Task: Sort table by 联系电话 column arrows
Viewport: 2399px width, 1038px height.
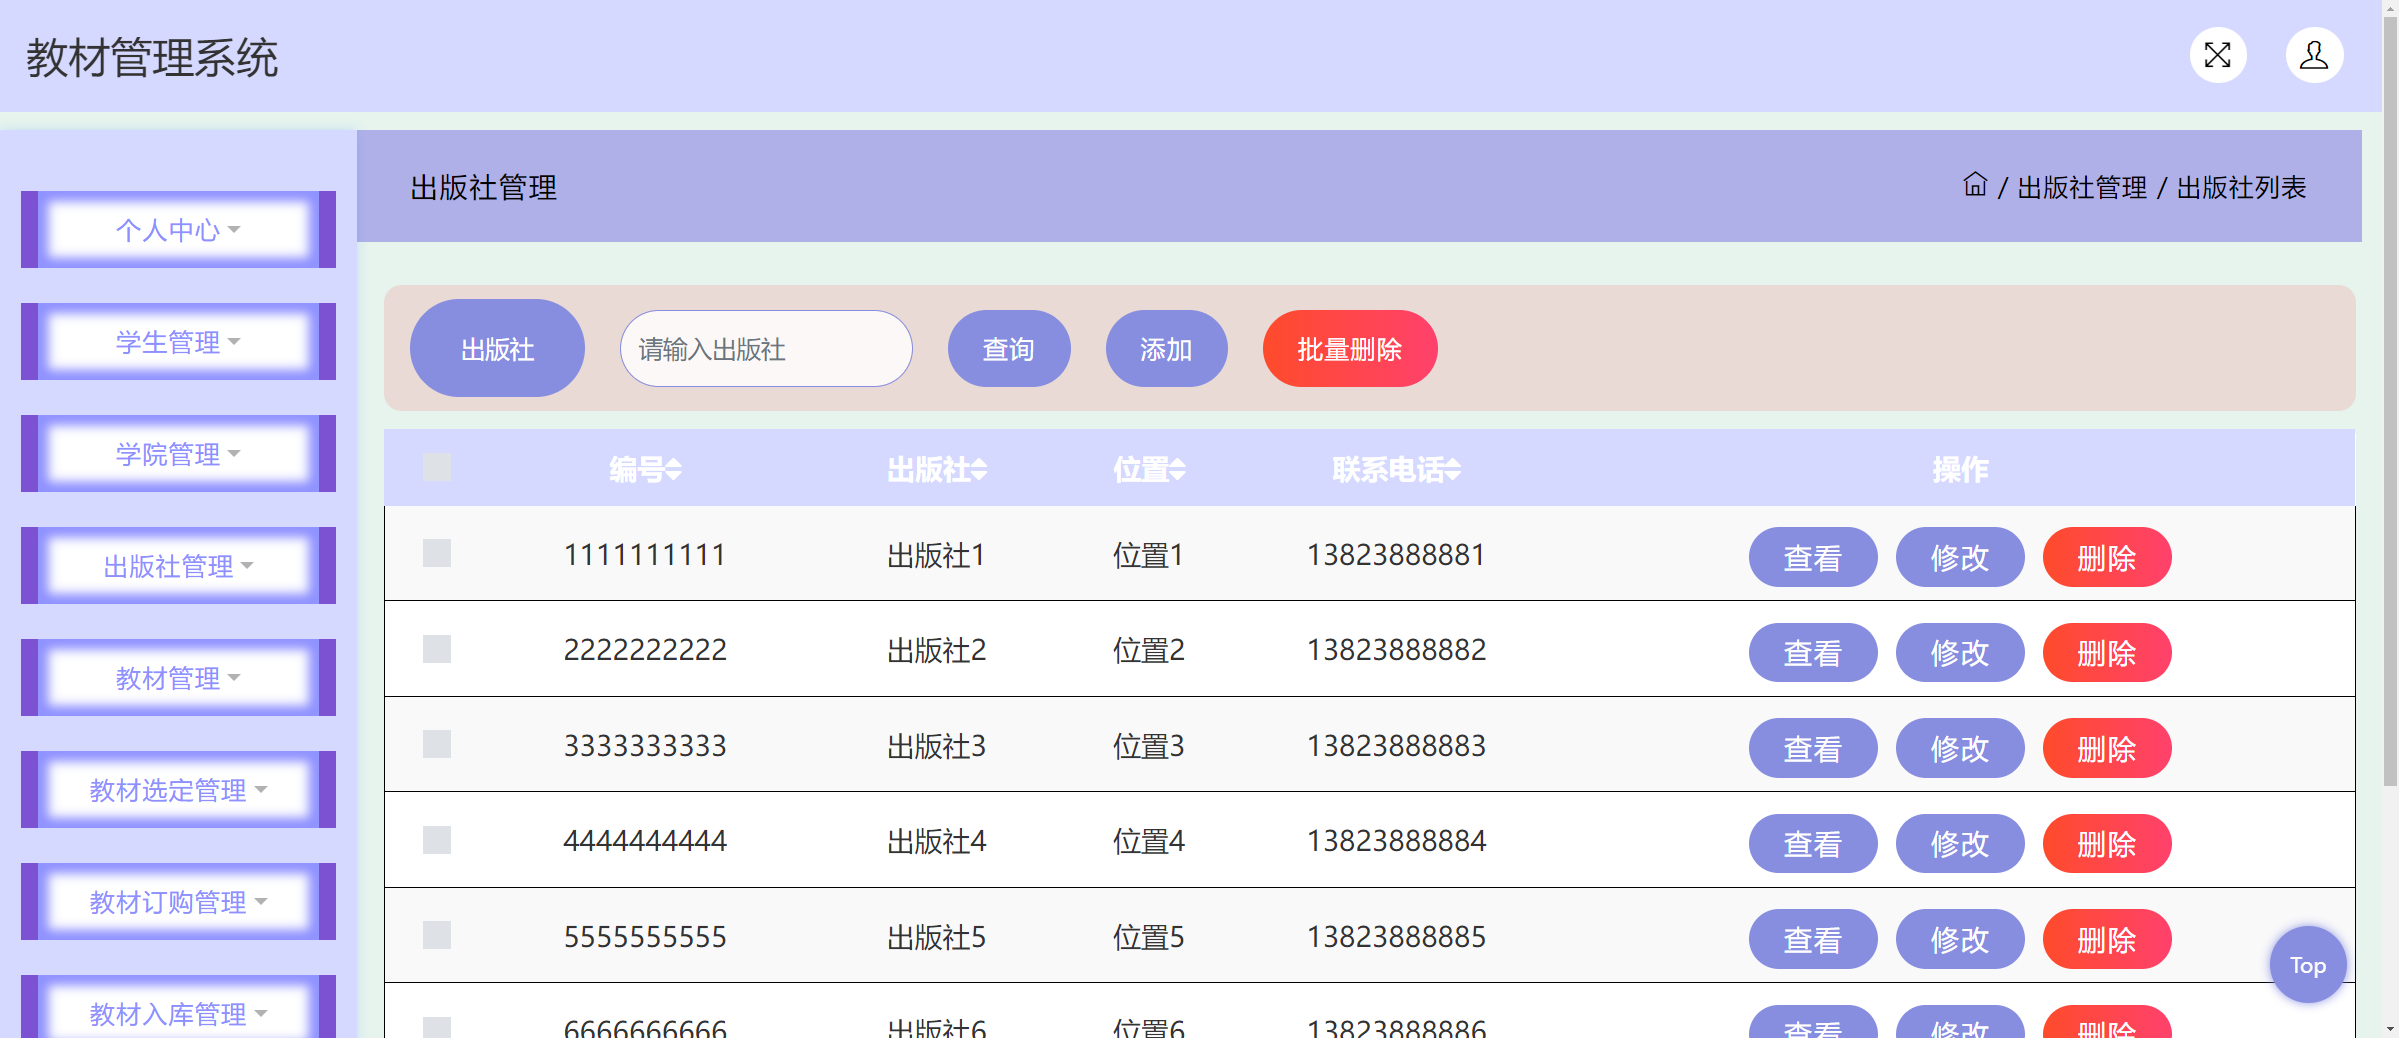Action: [x=1452, y=469]
